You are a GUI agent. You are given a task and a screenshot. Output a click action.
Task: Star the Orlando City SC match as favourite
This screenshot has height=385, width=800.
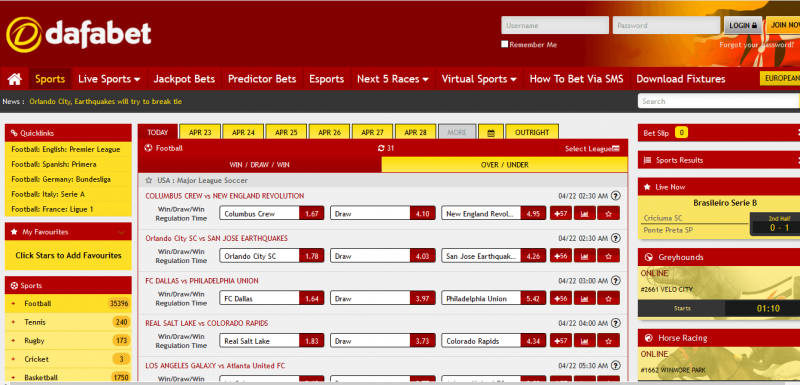click(608, 256)
